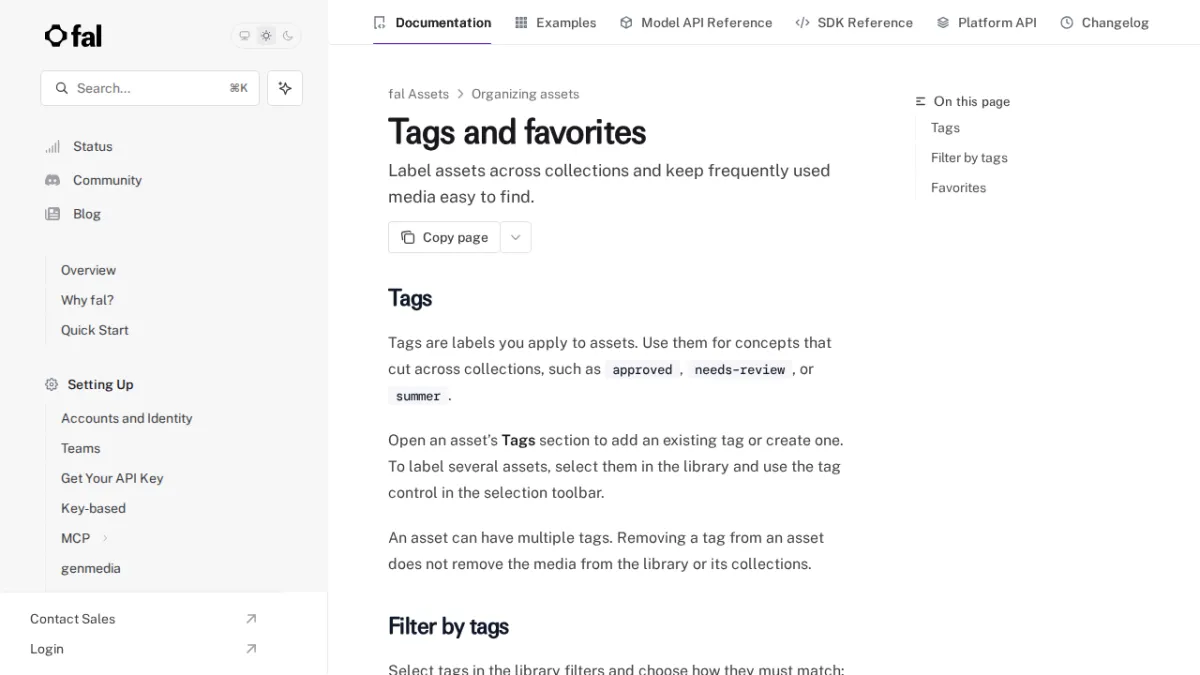Open Platform API tab
The width and height of the screenshot is (1200, 675).
(x=987, y=22)
